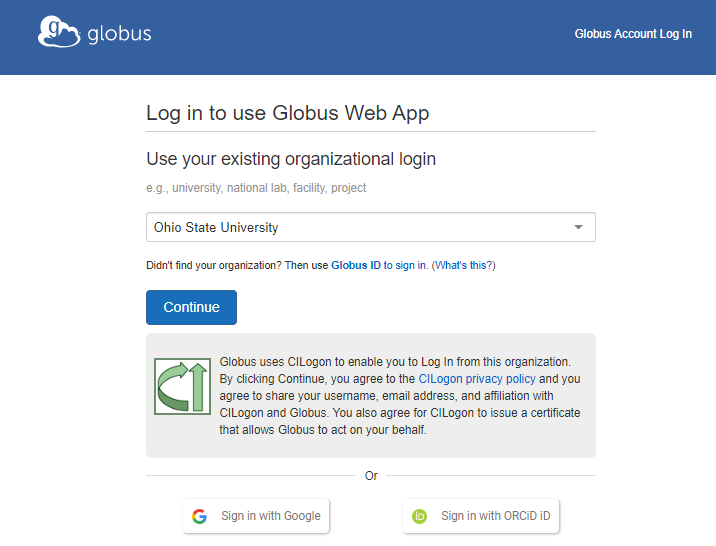Open the CILogon privacy policy link
716x546 pixels.
click(x=477, y=379)
